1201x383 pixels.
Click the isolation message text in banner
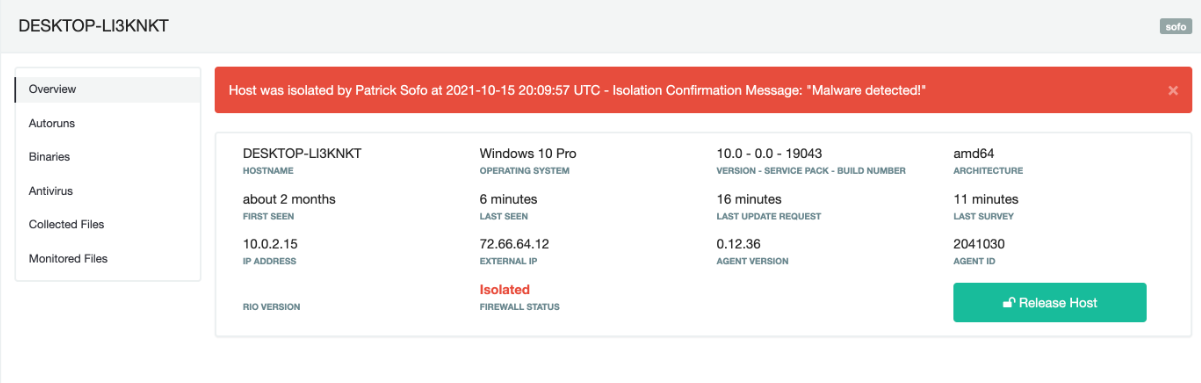[x=578, y=90]
